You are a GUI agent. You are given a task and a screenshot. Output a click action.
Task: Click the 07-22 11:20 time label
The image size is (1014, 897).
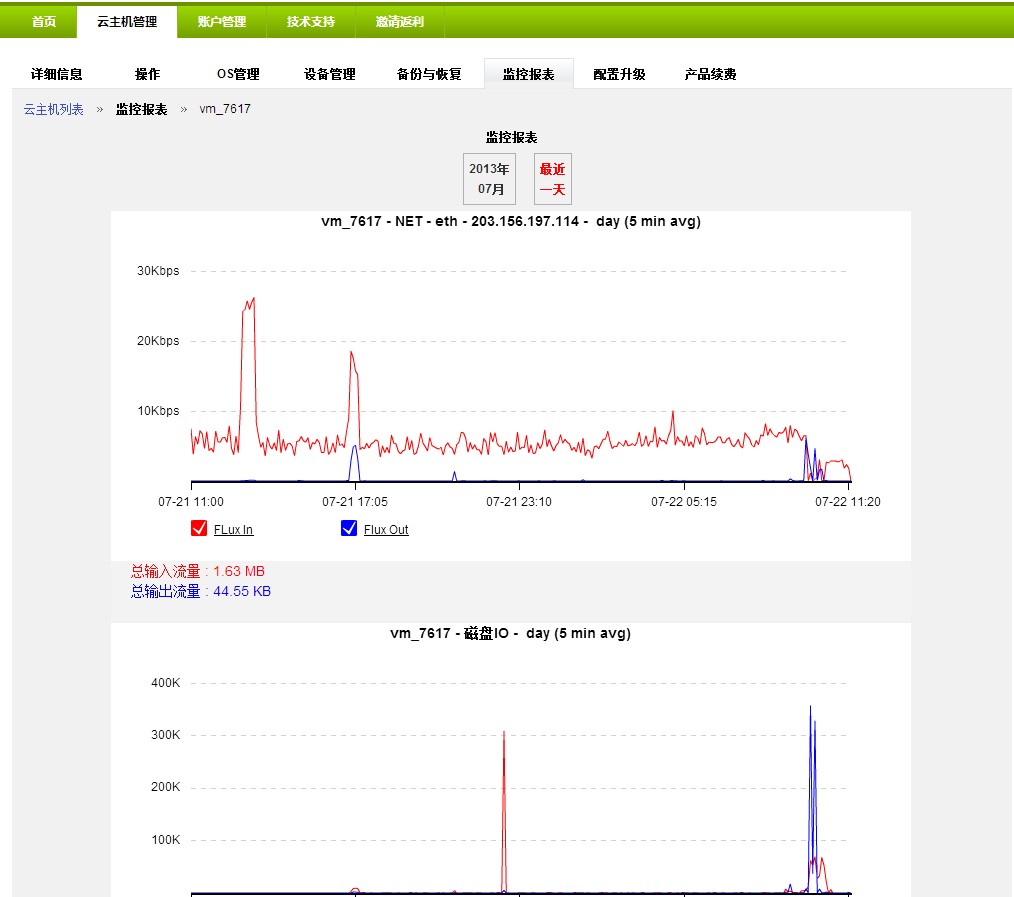(x=848, y=502)
